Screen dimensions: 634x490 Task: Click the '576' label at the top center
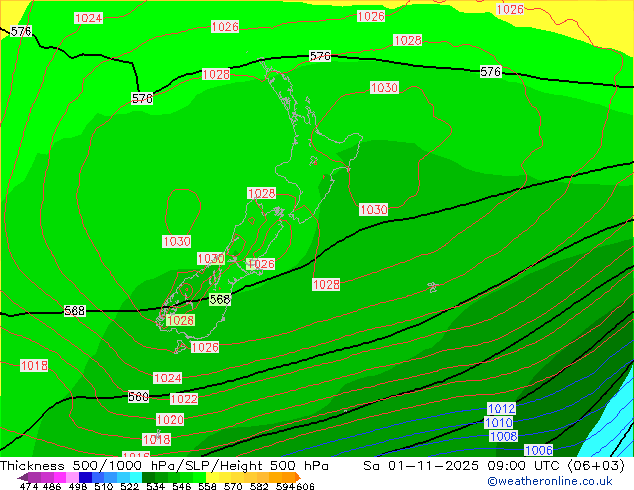pyautogui.click(x=320, y=56)
